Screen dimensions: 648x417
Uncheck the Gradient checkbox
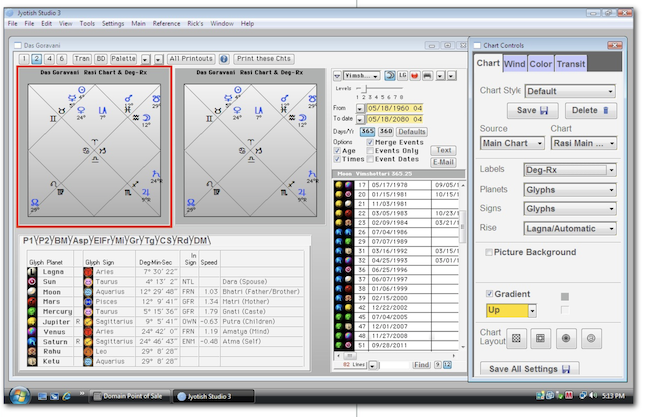tap(489, 294)
